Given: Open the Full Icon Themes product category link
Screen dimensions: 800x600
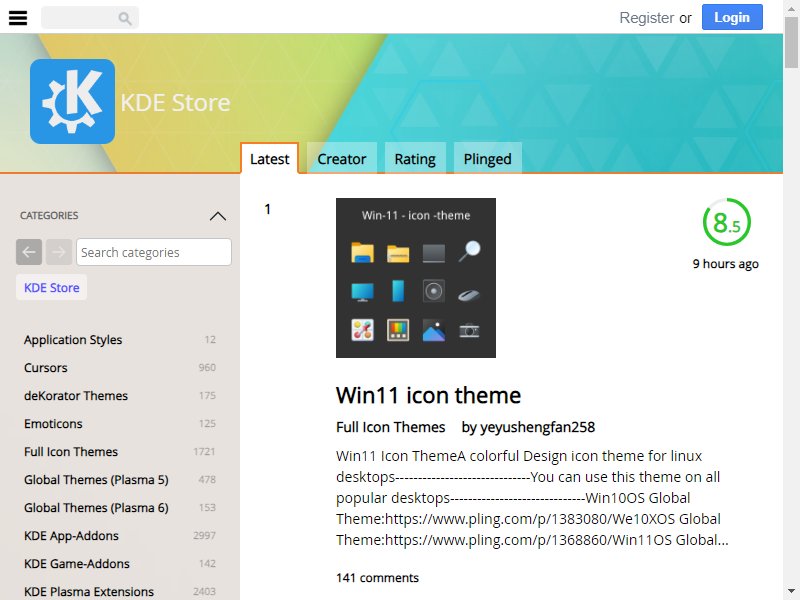Looking at the screenshot, I should tap(390, 427).
